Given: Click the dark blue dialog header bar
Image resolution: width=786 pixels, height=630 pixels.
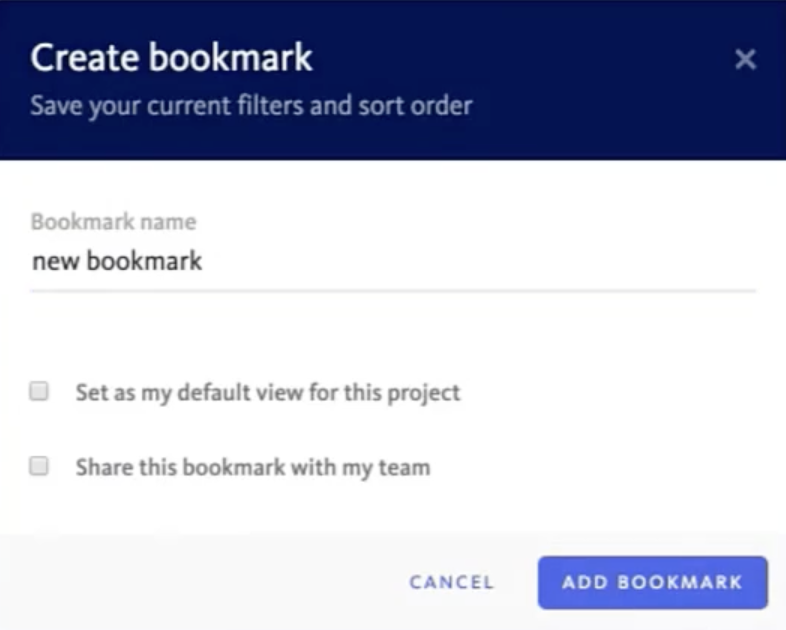Looking at the screenshot, I should [393, 80].
